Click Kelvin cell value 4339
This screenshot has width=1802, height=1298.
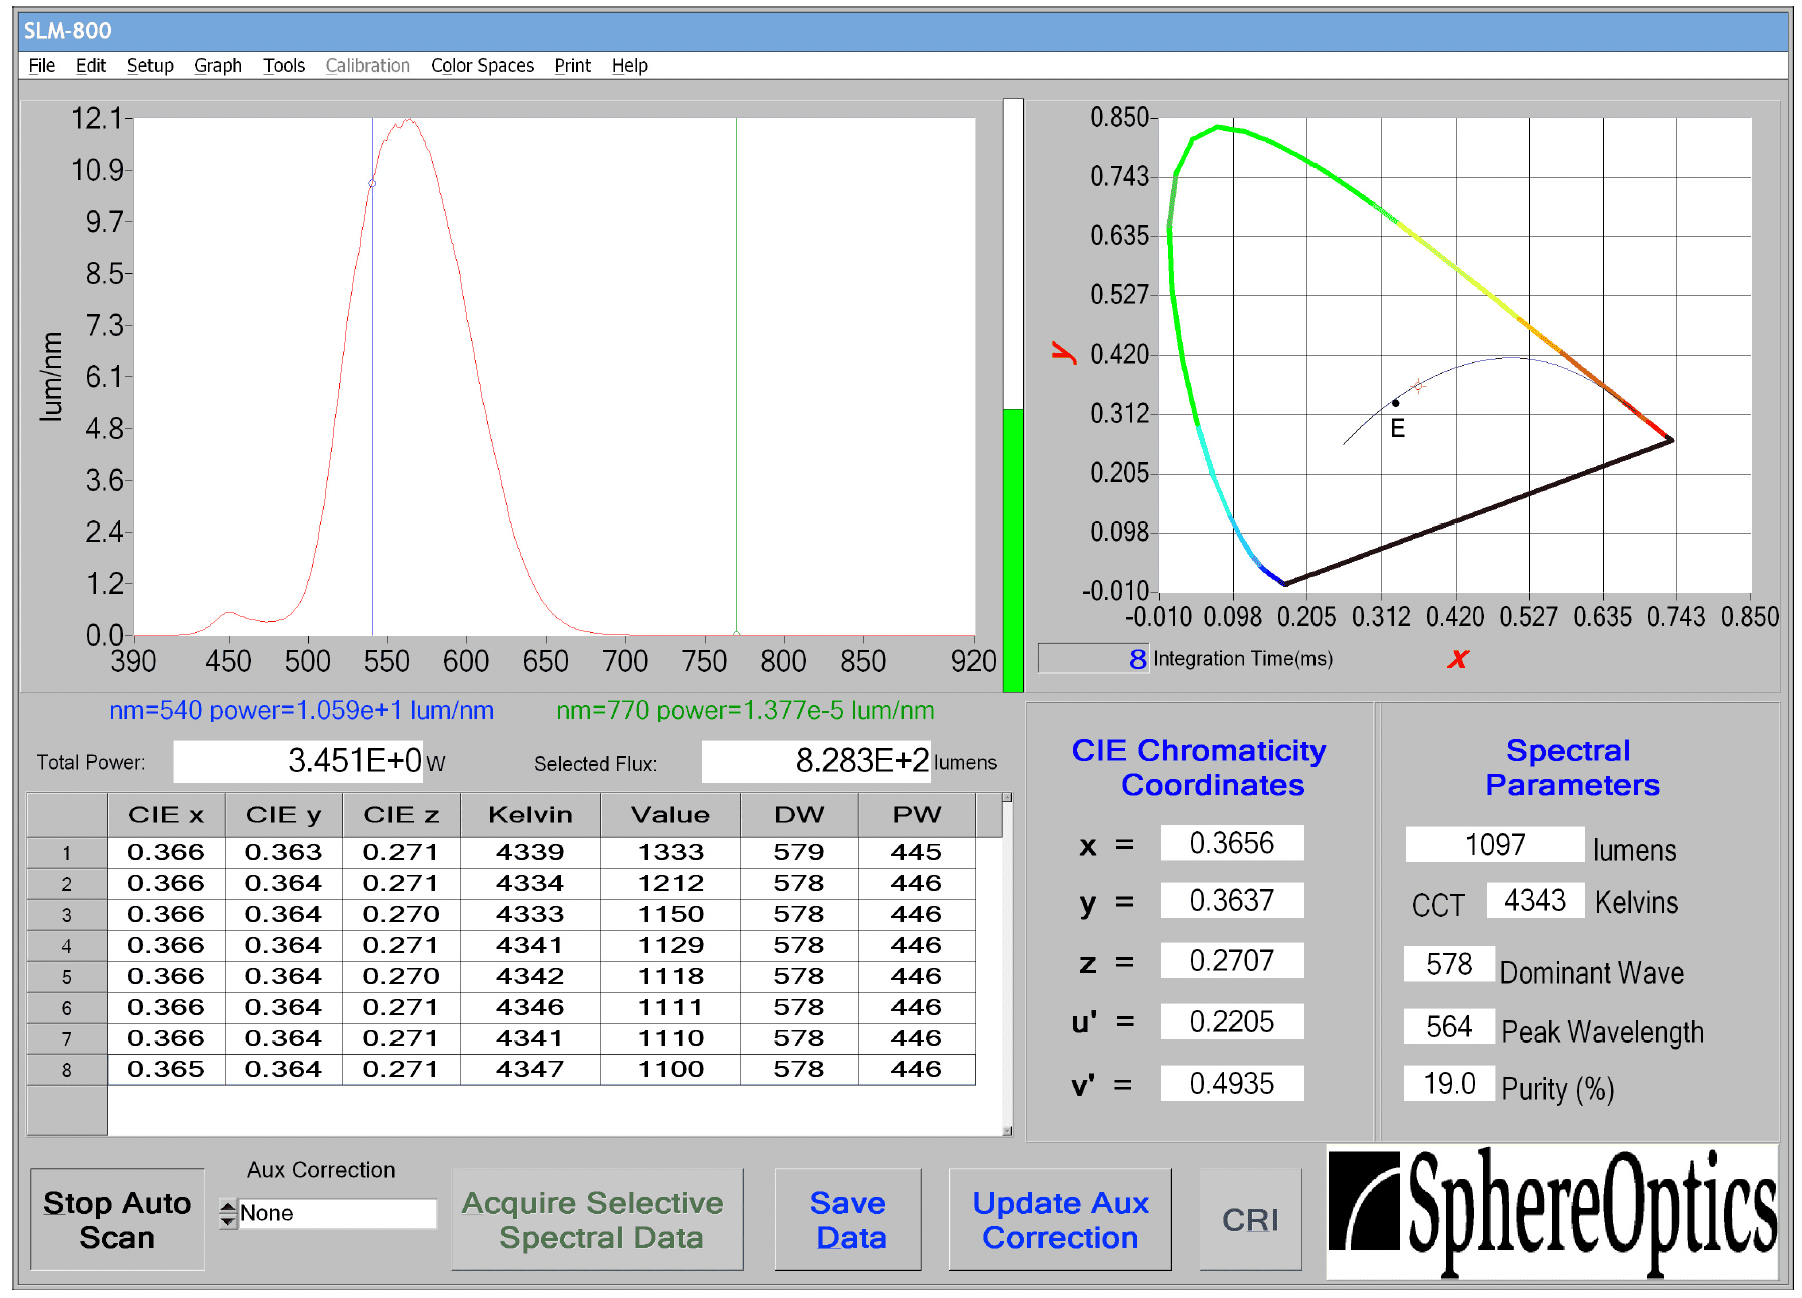pyautogui.click(x=530, y=852)
